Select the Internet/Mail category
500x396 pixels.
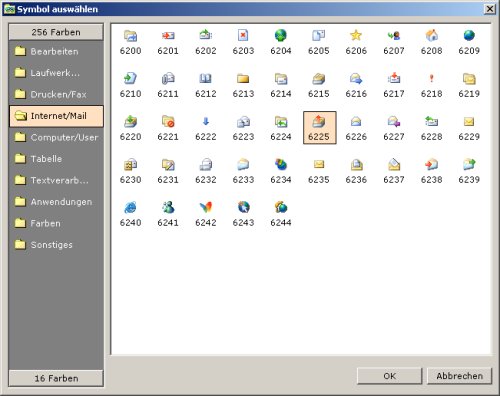(56, 116)
